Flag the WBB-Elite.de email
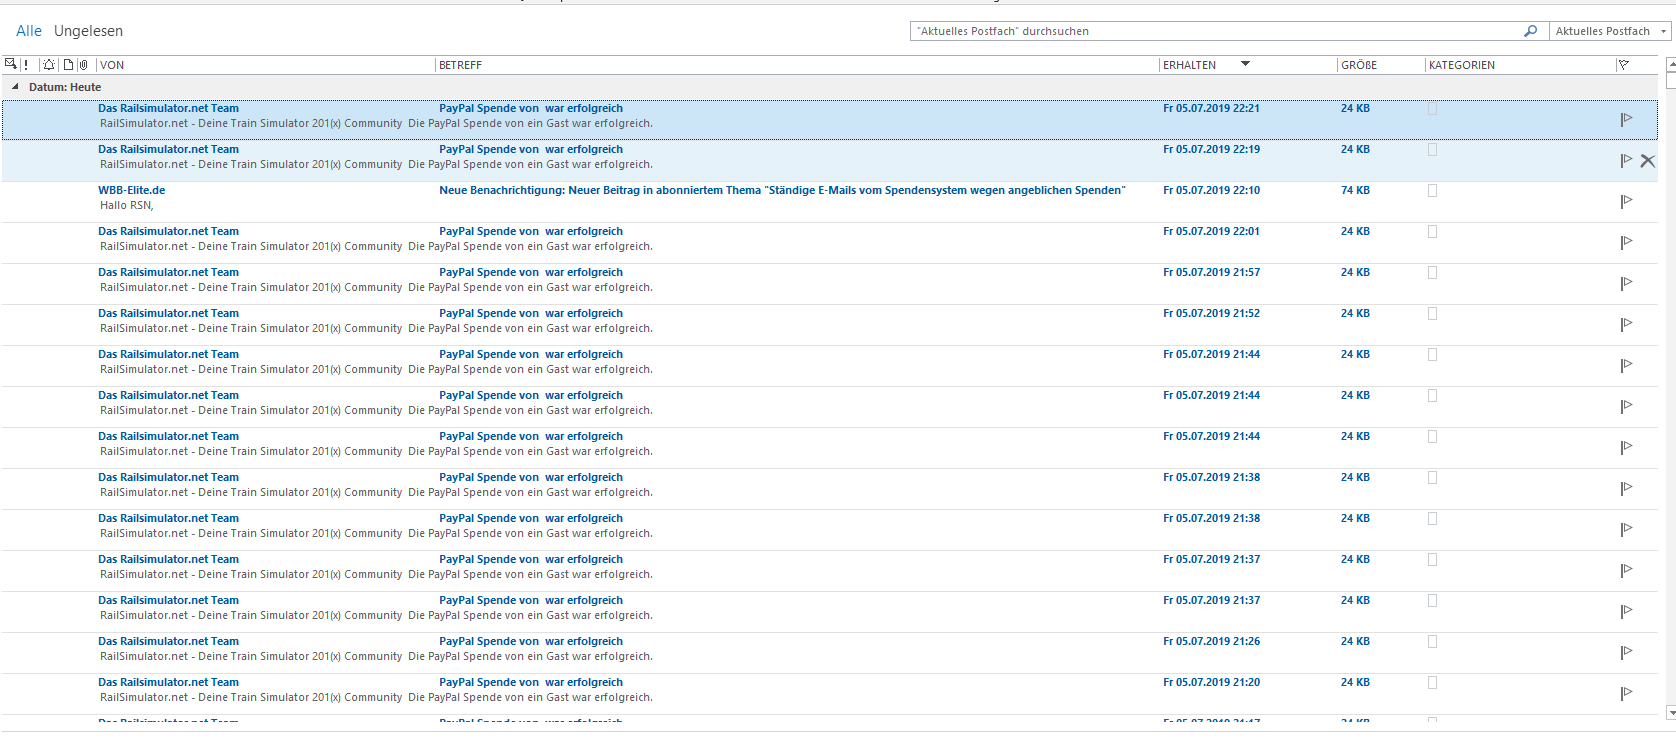 pyautogui.click(x=1626, y=201)
